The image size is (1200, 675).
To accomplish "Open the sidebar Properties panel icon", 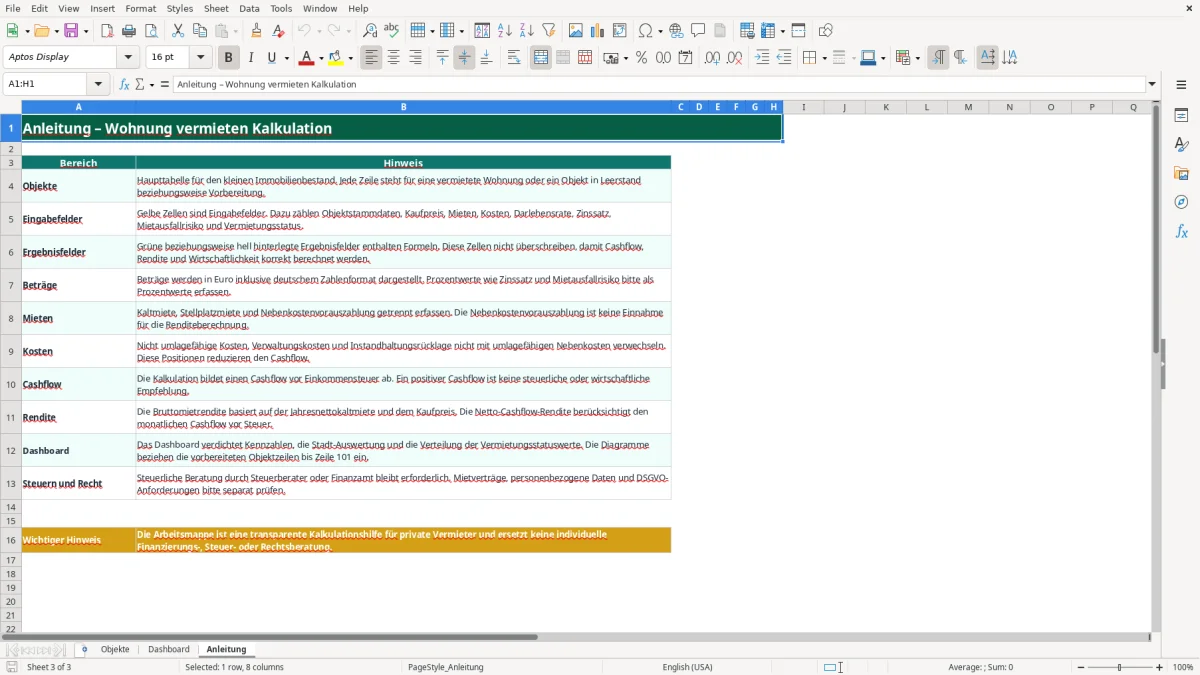I will click(x=1181, y=116).
